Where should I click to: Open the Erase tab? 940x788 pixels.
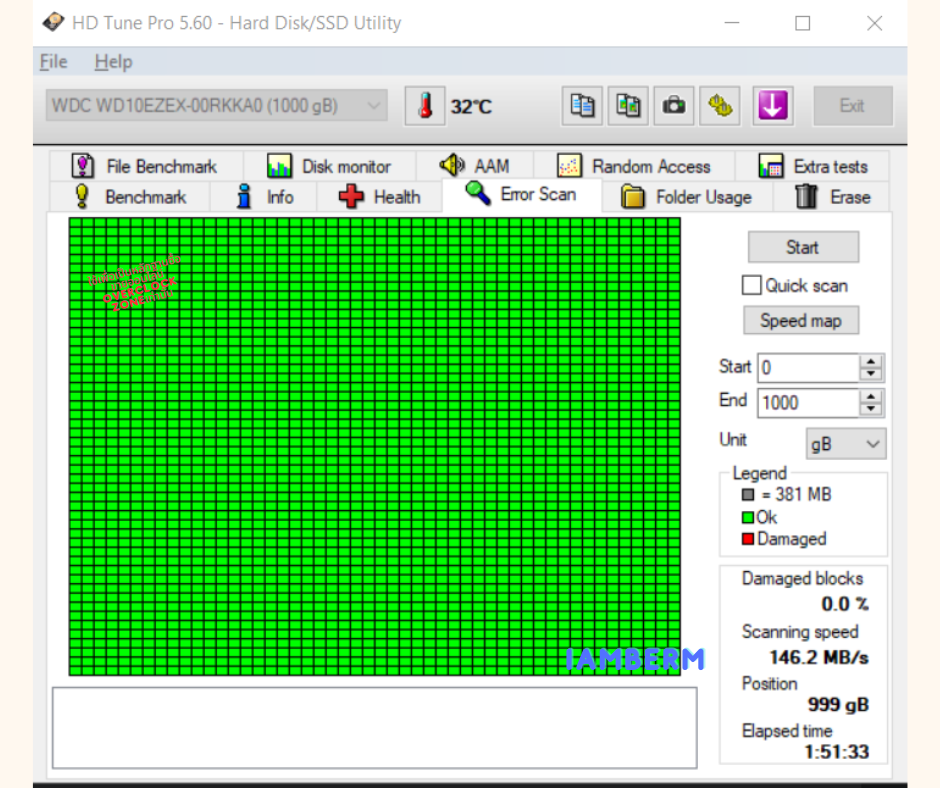(832, 197)
